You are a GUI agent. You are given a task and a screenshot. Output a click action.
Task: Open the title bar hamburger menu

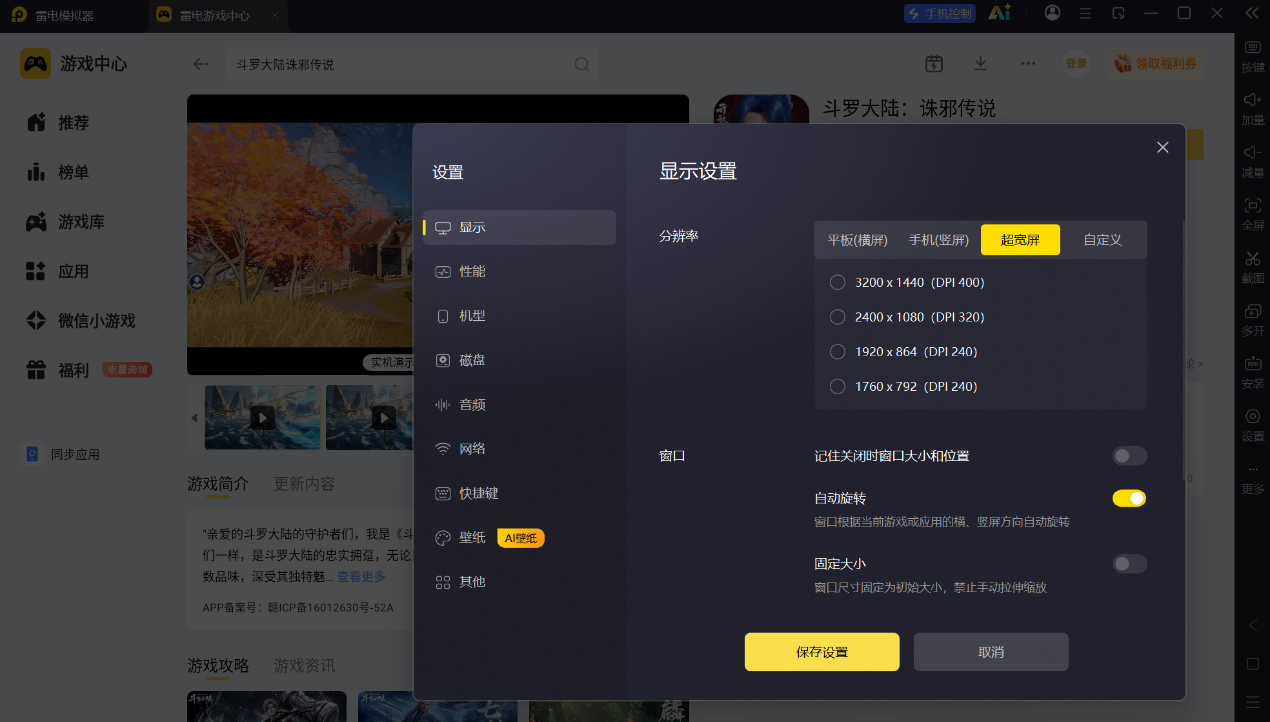[x=1085, y=13]
